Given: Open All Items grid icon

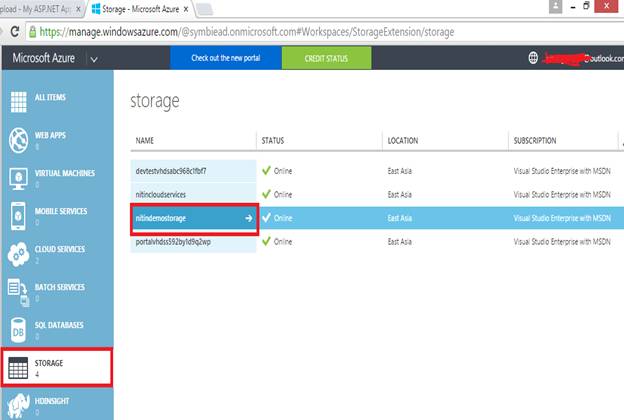Looking at the screenshot, I should click(19, 102).
